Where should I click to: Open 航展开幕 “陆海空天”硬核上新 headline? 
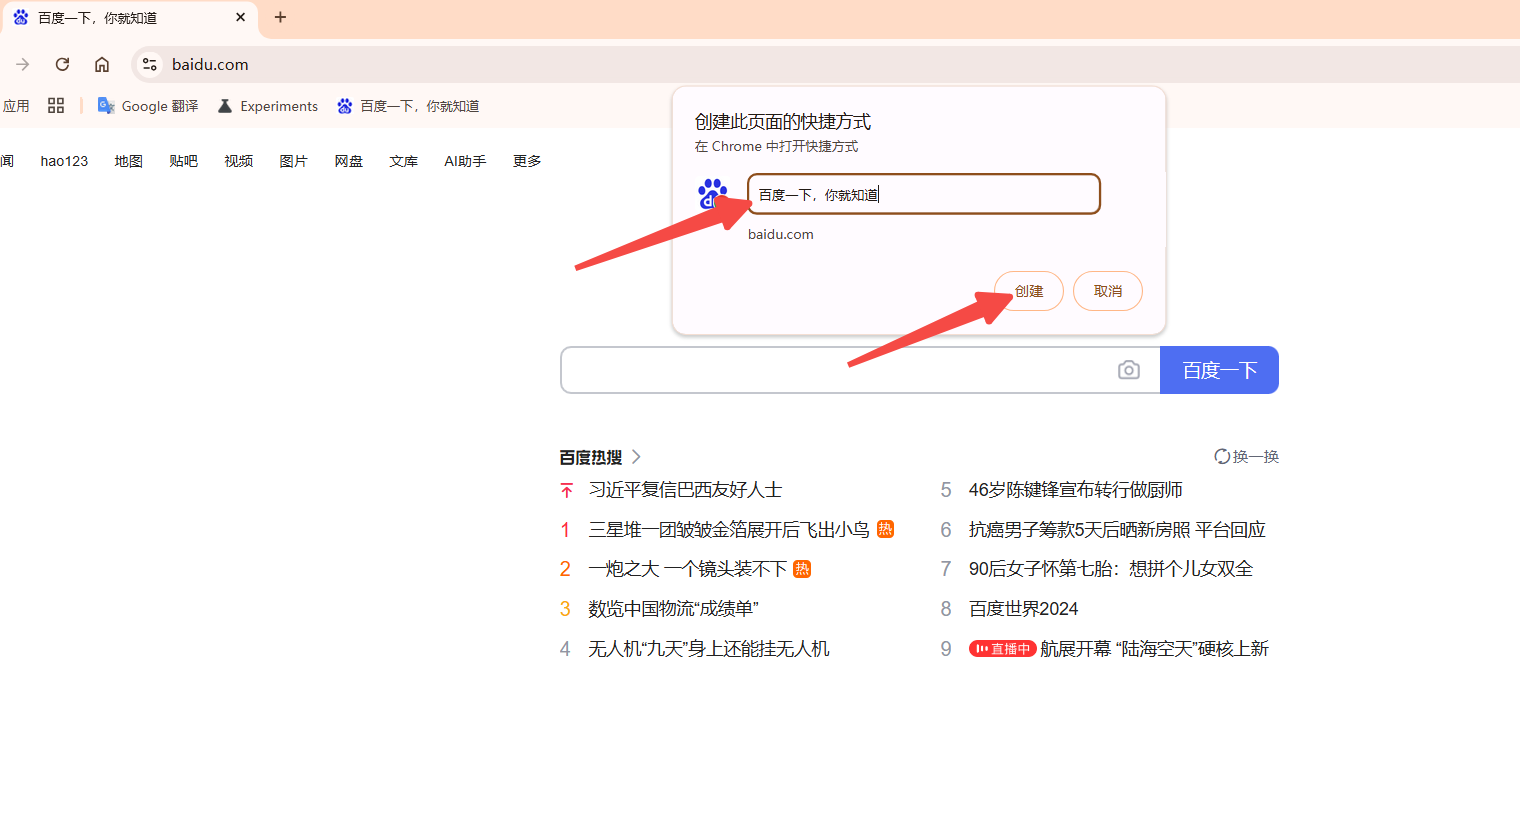coord(1154,649)
